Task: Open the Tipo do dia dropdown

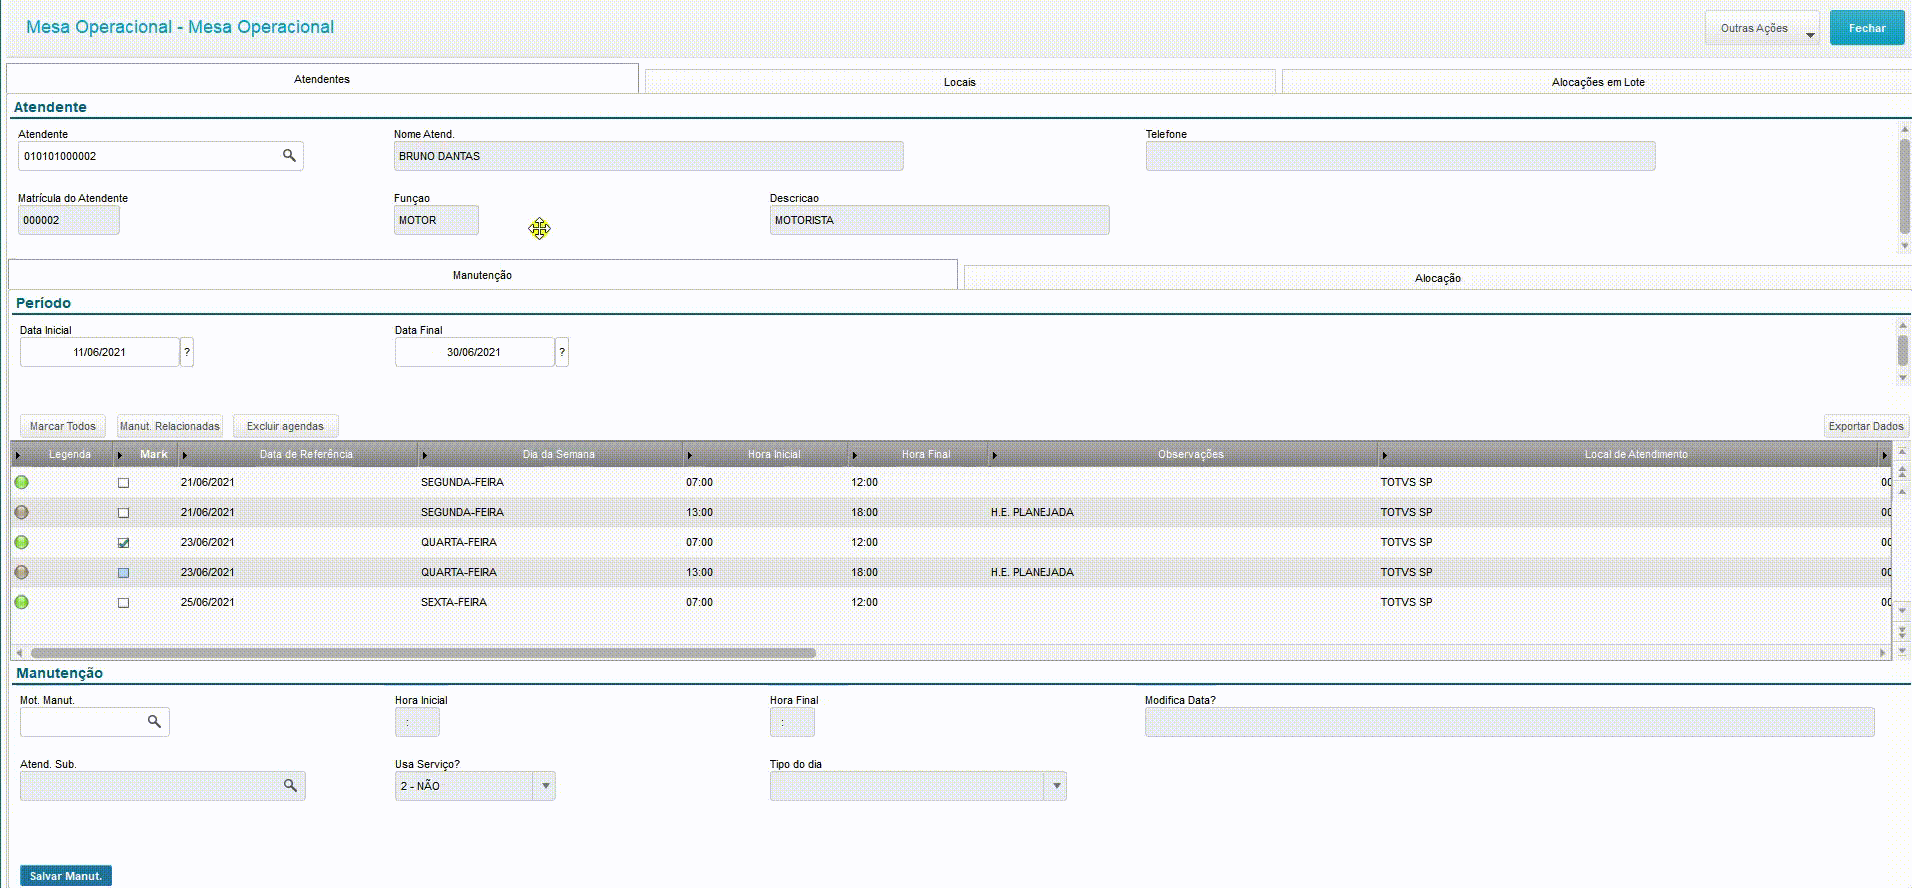Action: point(1056,786)
